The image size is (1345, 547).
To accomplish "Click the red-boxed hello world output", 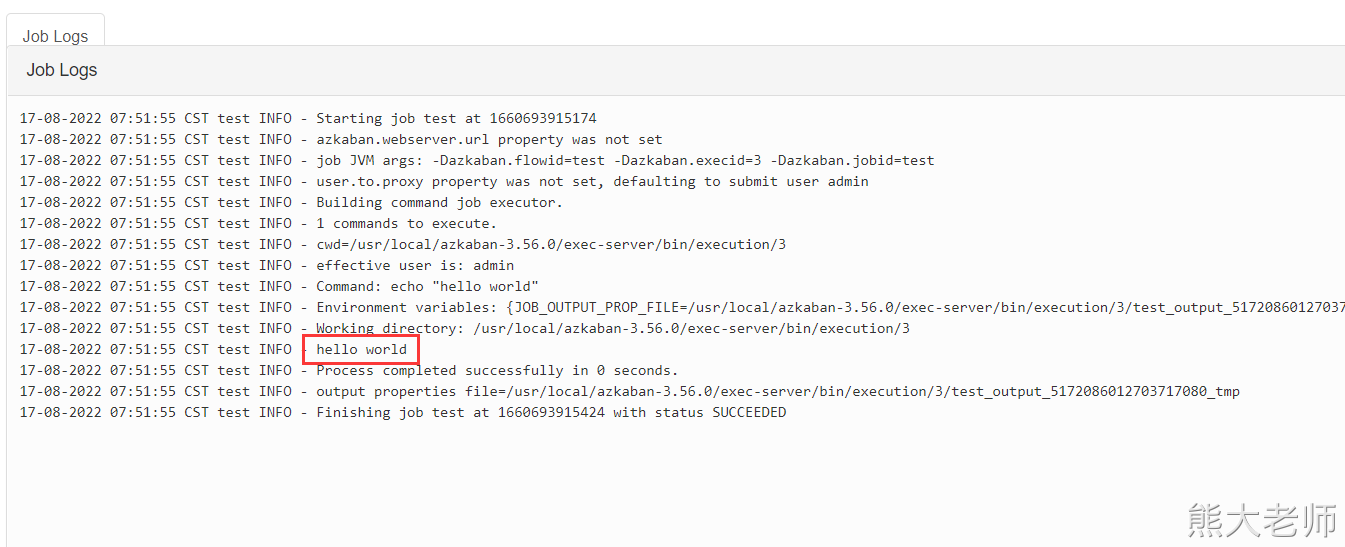I will click(x=361, y=349).
